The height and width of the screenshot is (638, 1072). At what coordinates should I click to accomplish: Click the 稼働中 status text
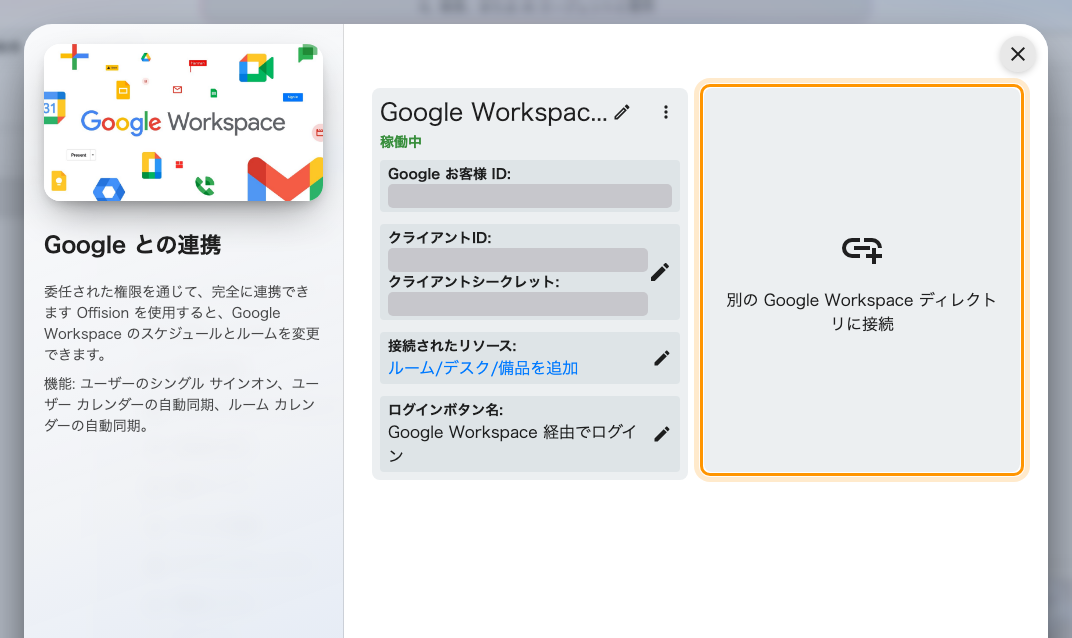[401, 142]
